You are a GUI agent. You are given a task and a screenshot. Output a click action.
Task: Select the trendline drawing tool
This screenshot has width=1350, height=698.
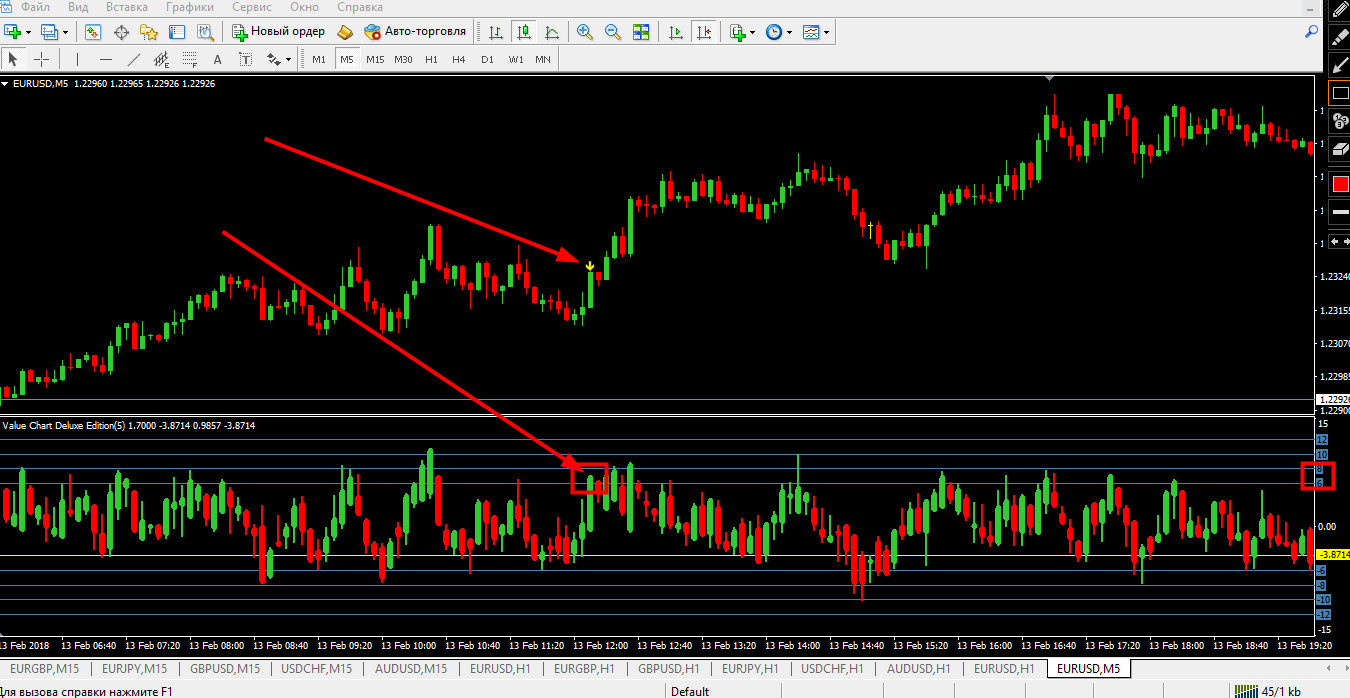click(133, 59)
